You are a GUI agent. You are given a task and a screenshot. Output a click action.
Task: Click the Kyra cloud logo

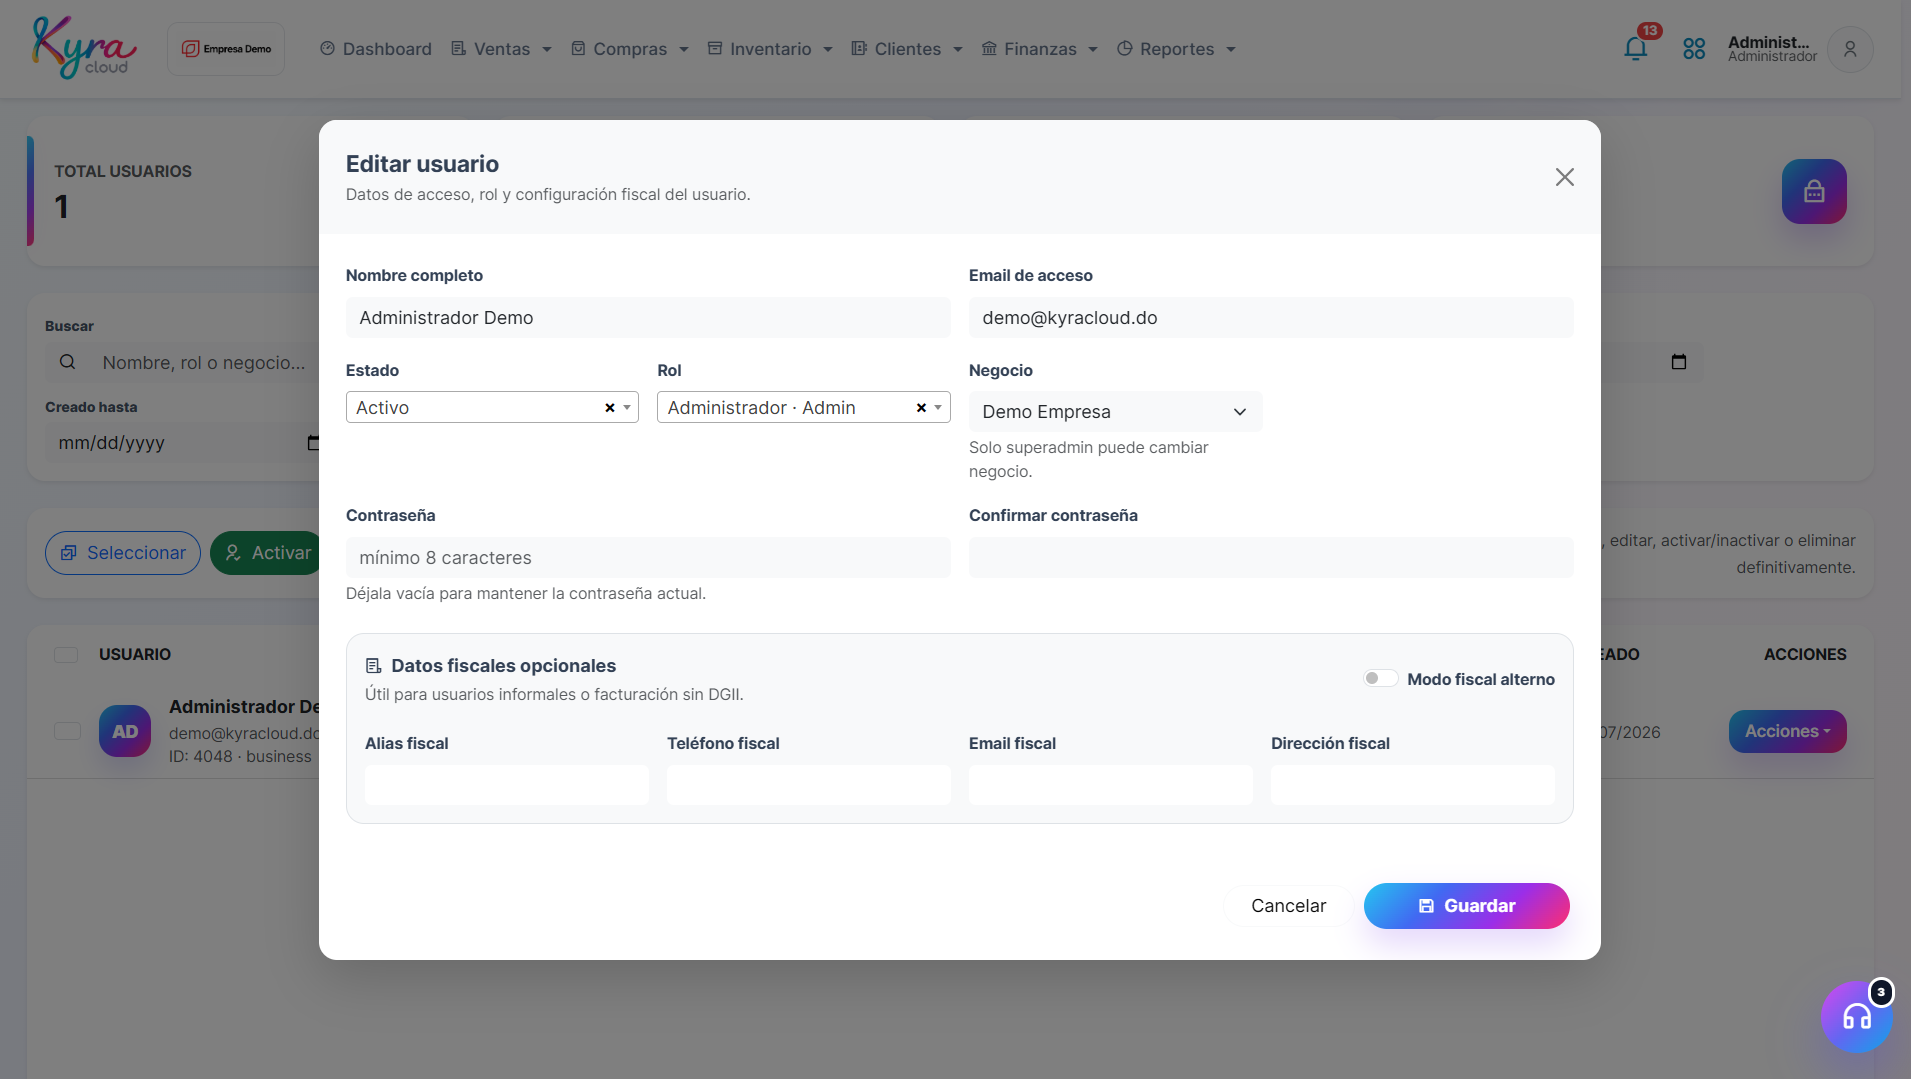coord(85,47)
